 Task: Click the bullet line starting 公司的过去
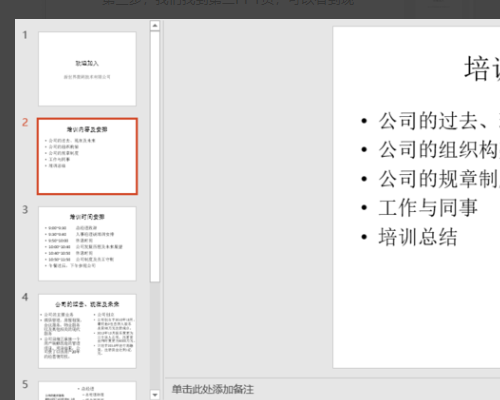tap(439, 120)
